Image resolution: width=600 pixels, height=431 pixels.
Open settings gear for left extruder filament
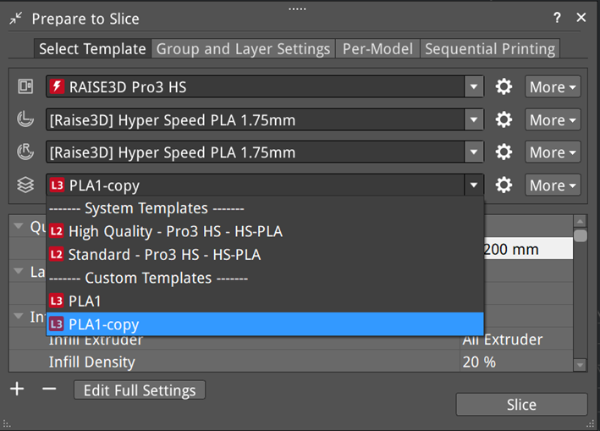click(x=504, y=120)
